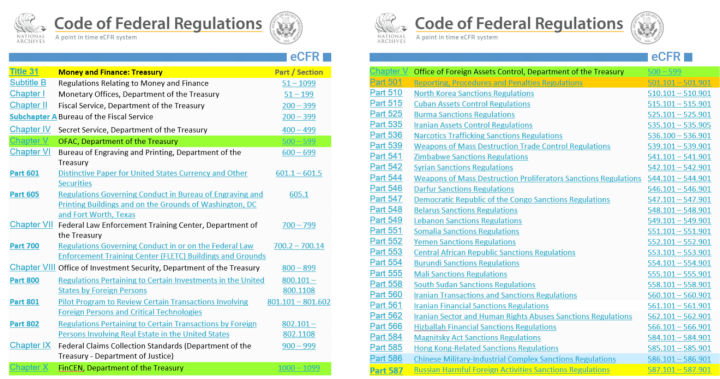Click the National Archives eagle logo on left page
720x379 pixels.
(30, 28)
